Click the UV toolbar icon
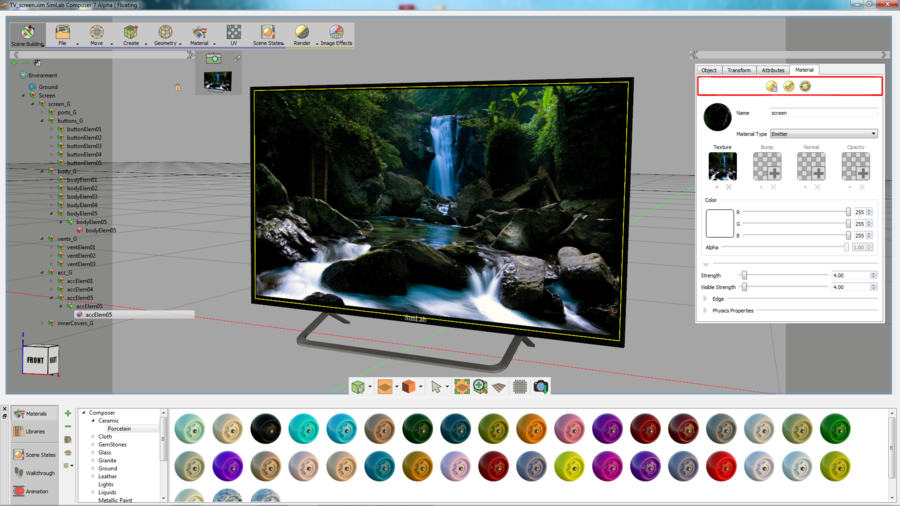The width and height of the screenshot is (900, 506). [x=233, y=35]
